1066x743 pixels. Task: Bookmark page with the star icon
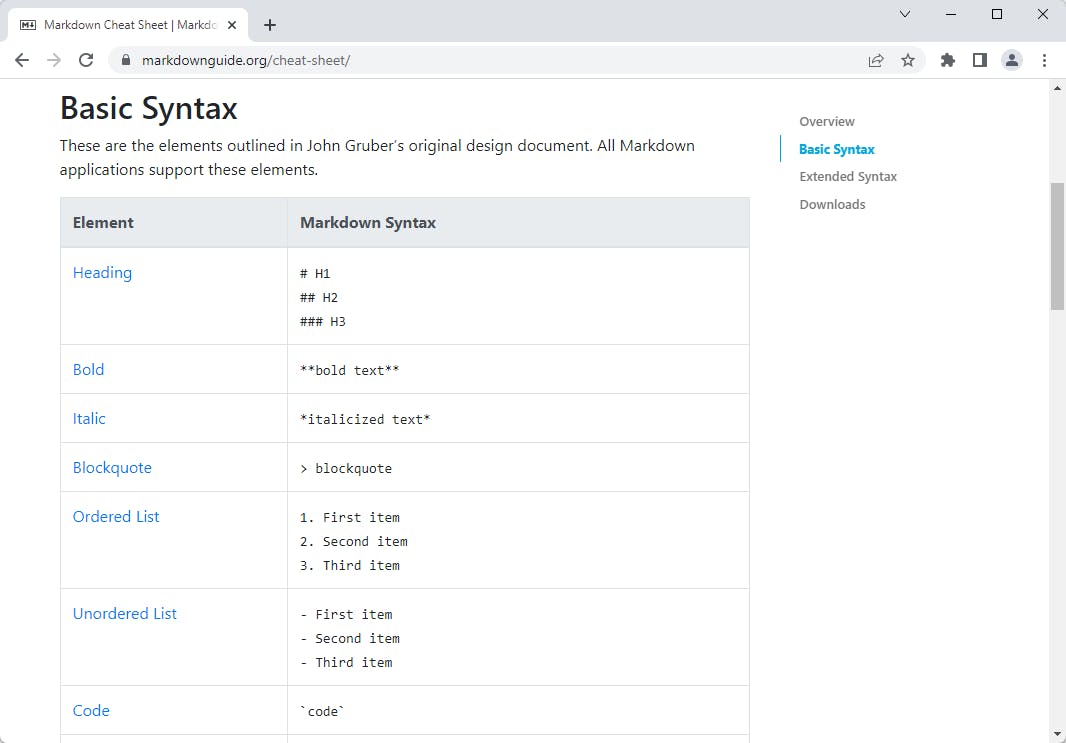pyautogui.click(x=908, y=60)
